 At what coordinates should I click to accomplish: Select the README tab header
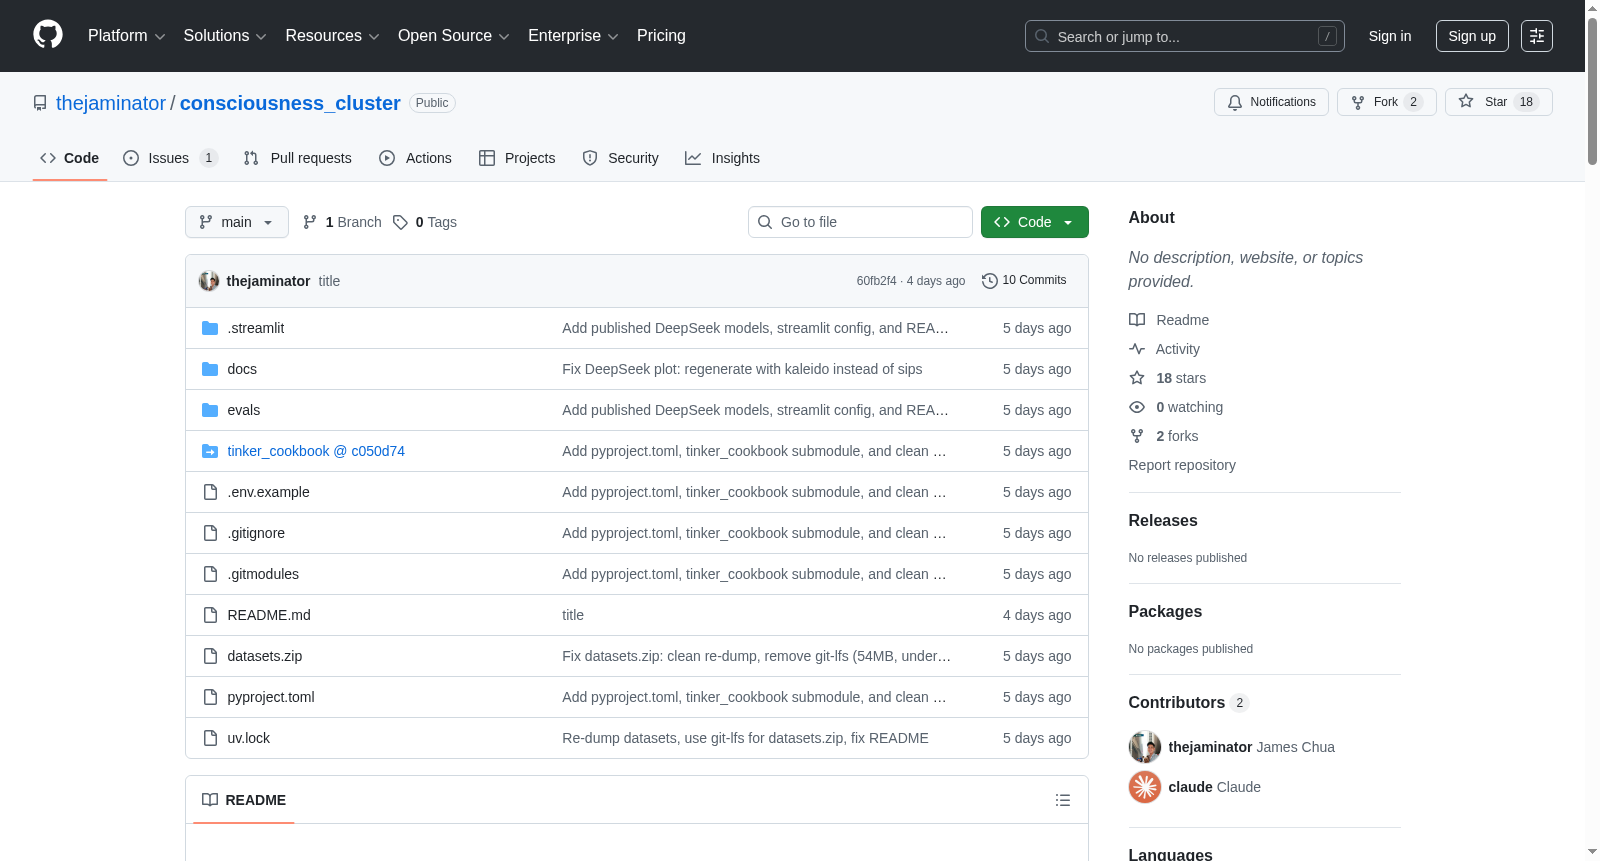coord(244,800)
